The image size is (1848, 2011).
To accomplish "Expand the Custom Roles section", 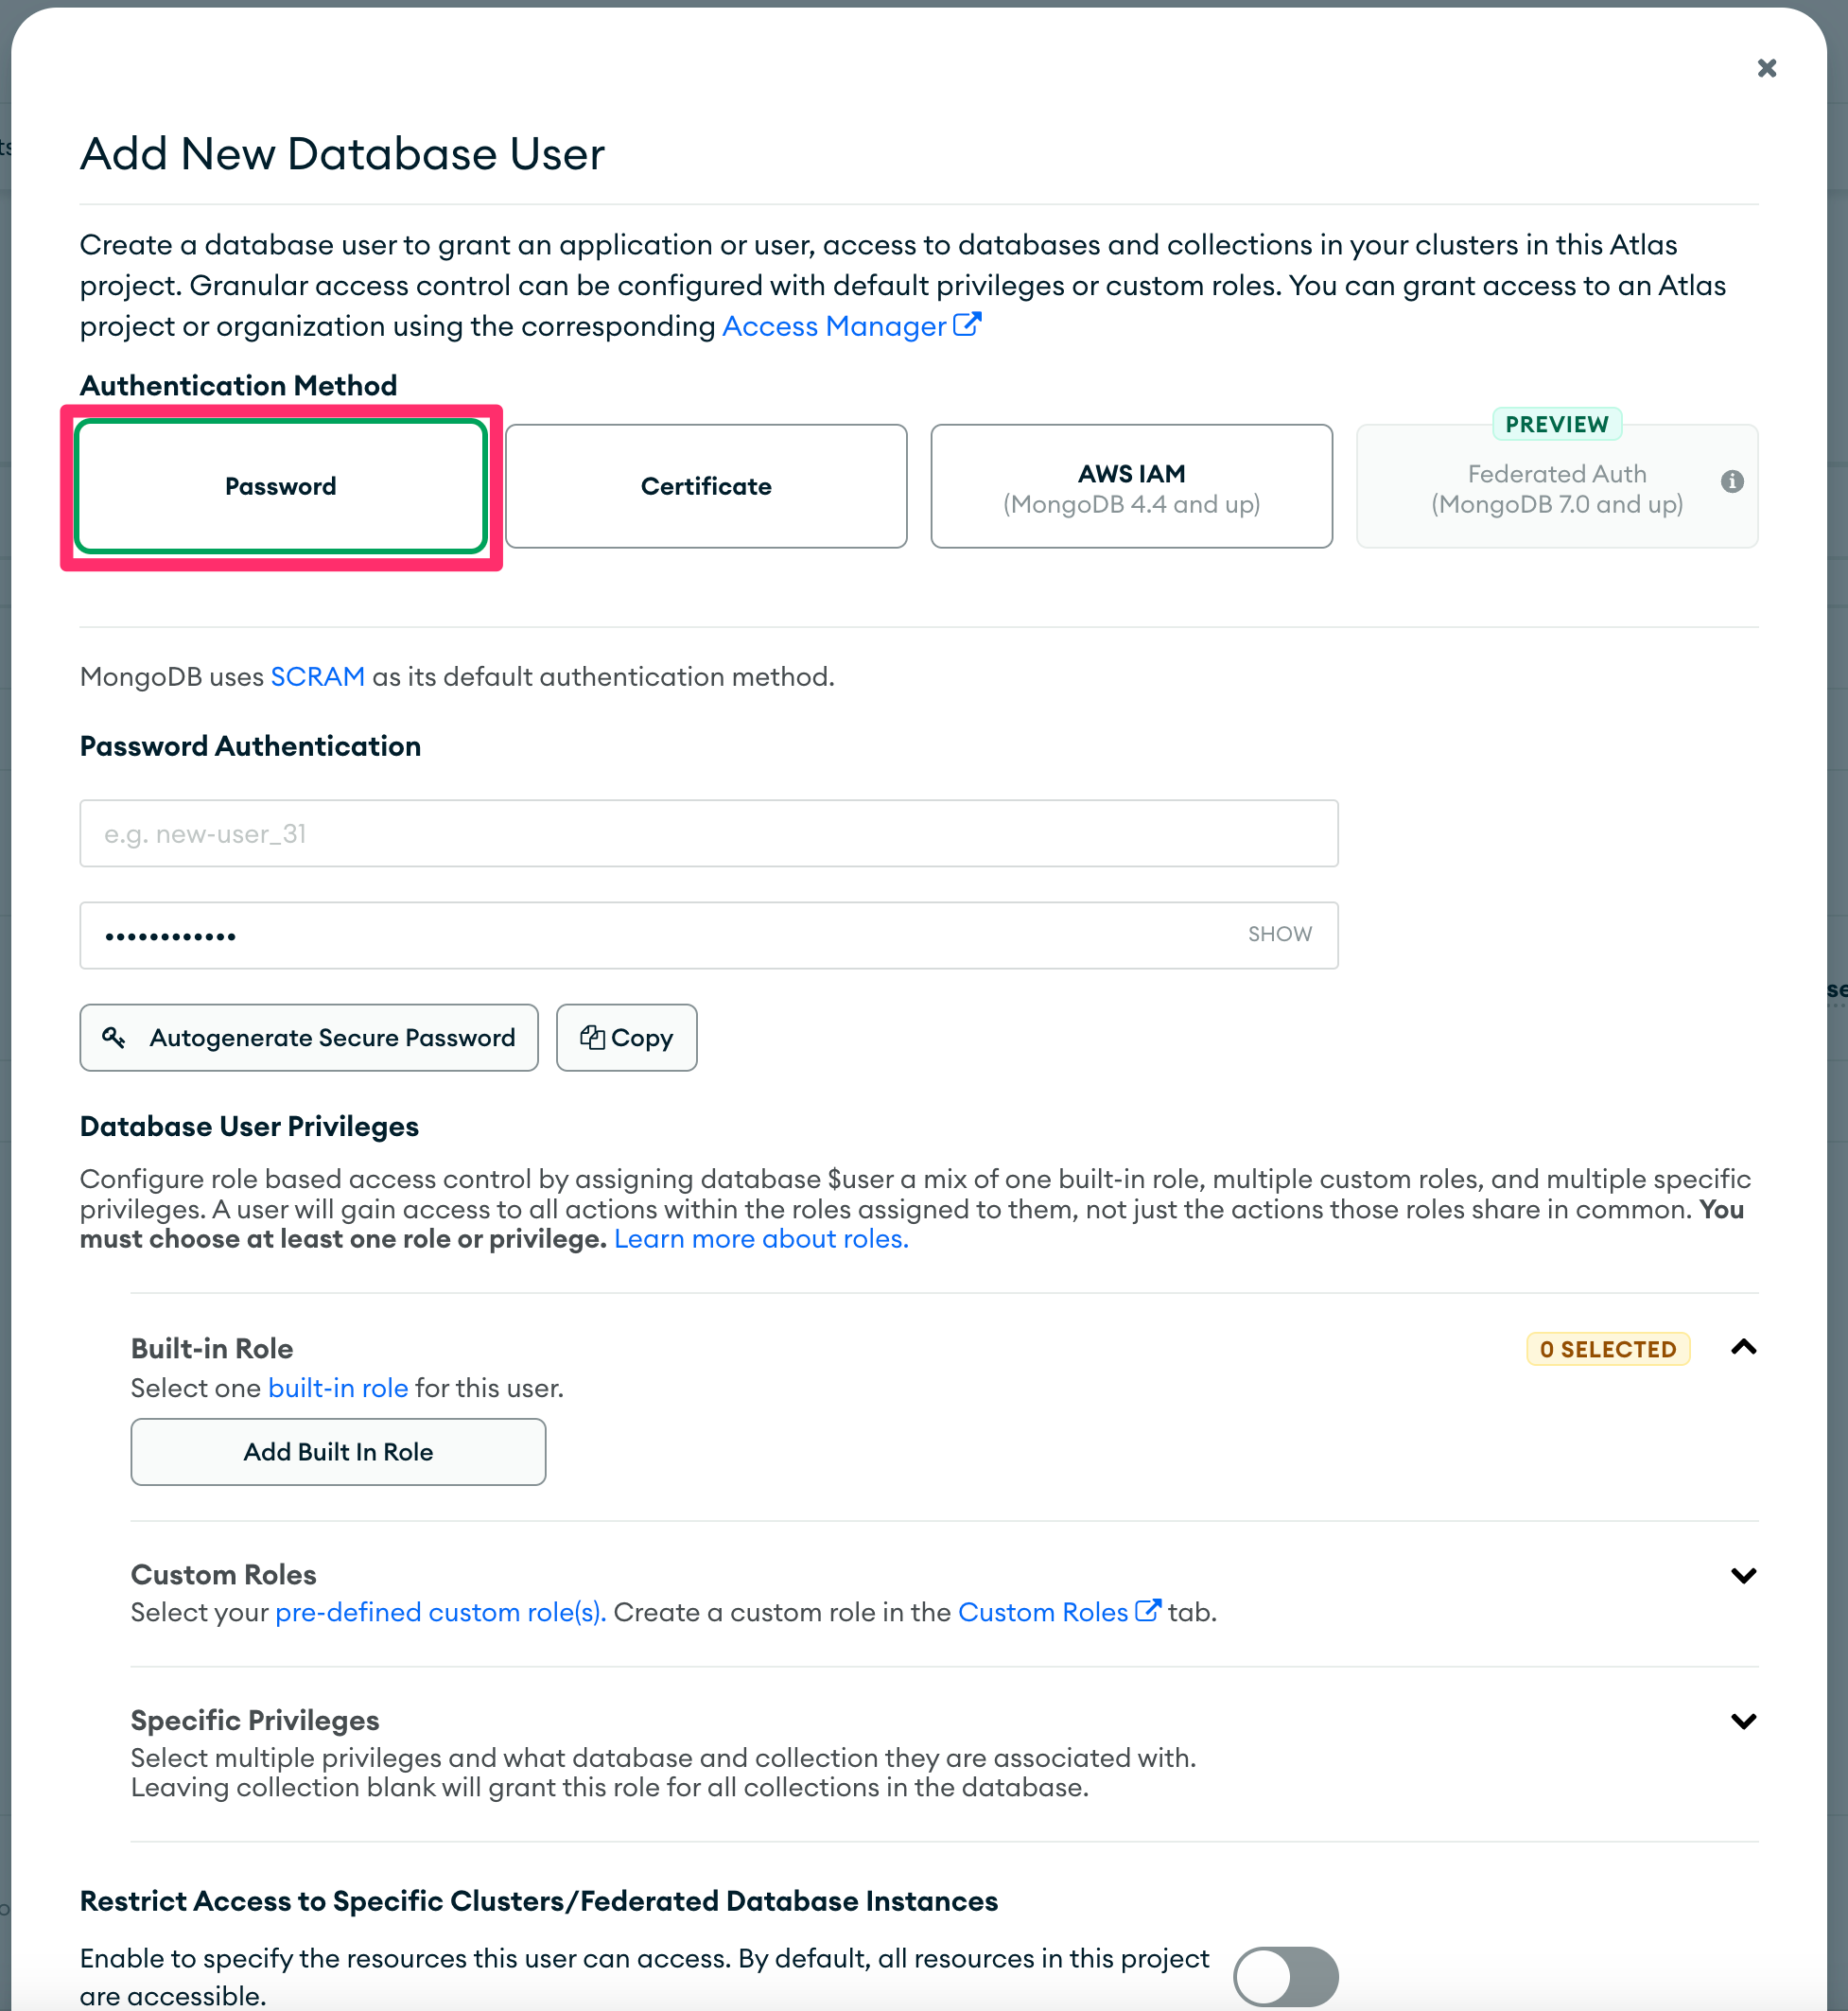I will [1743, 1574].
